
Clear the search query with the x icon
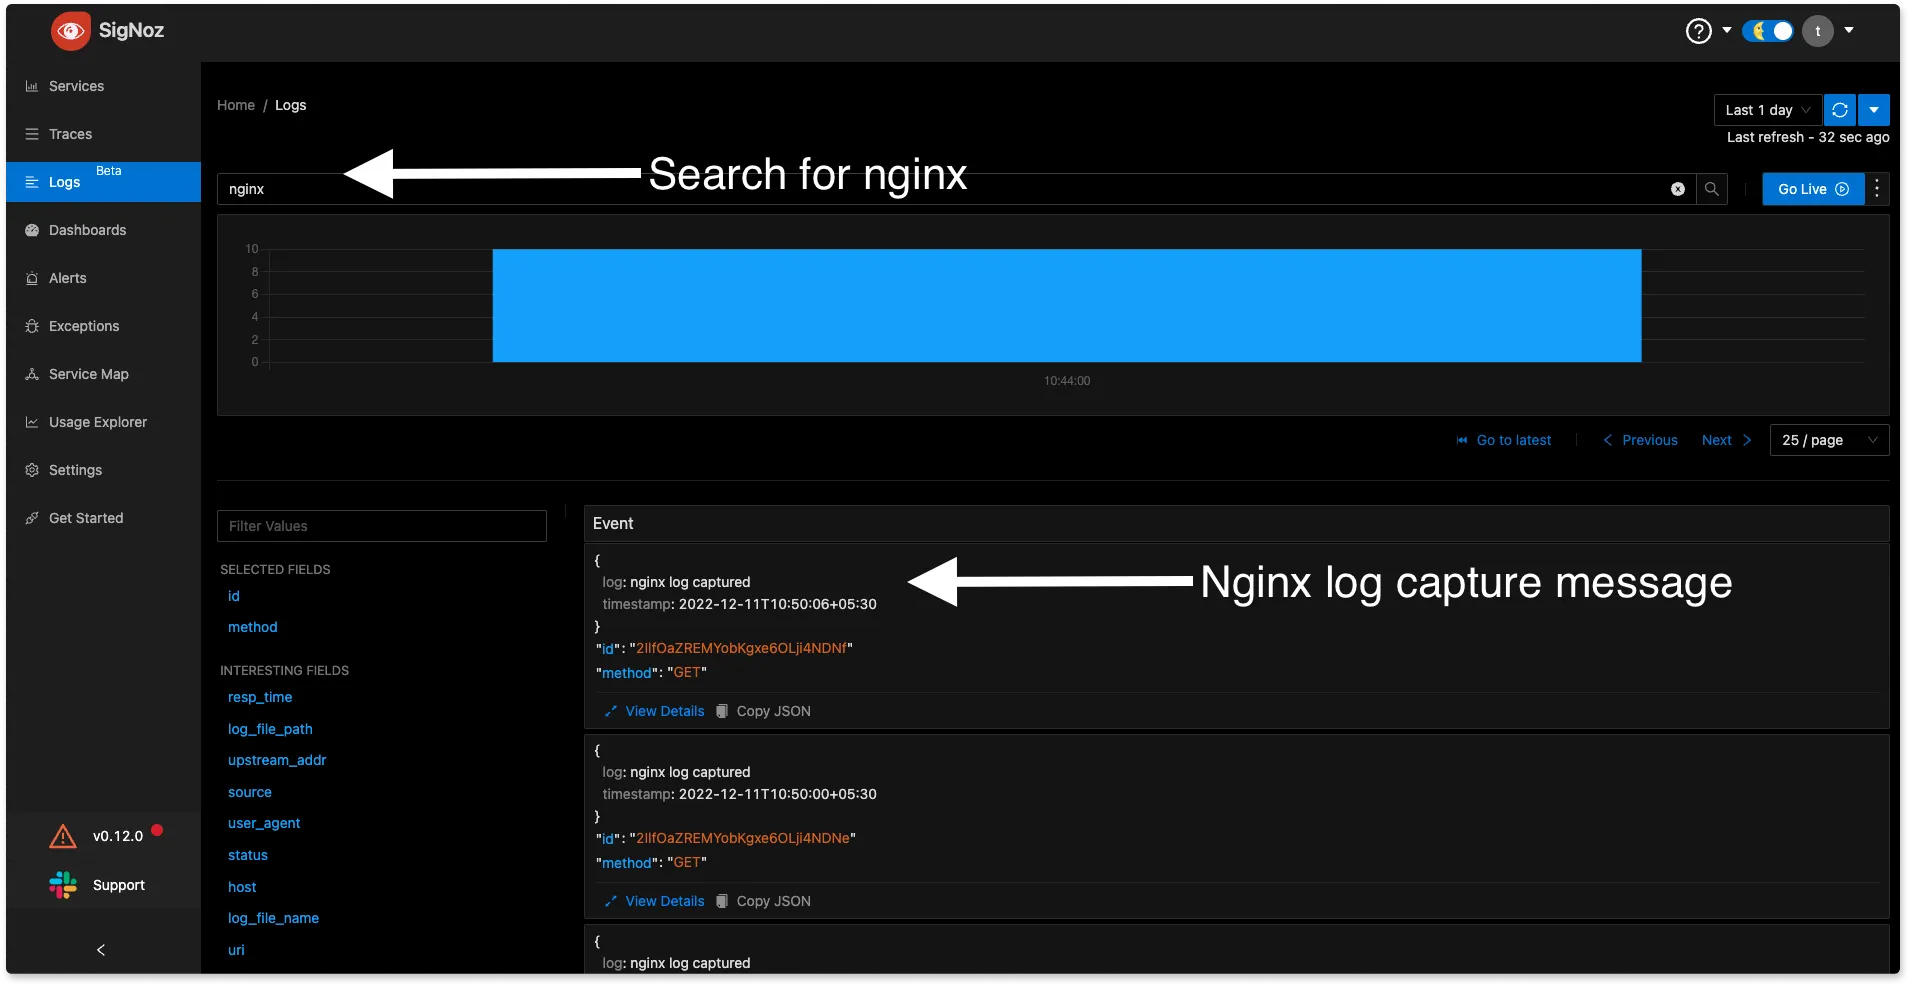[1678, 189]
